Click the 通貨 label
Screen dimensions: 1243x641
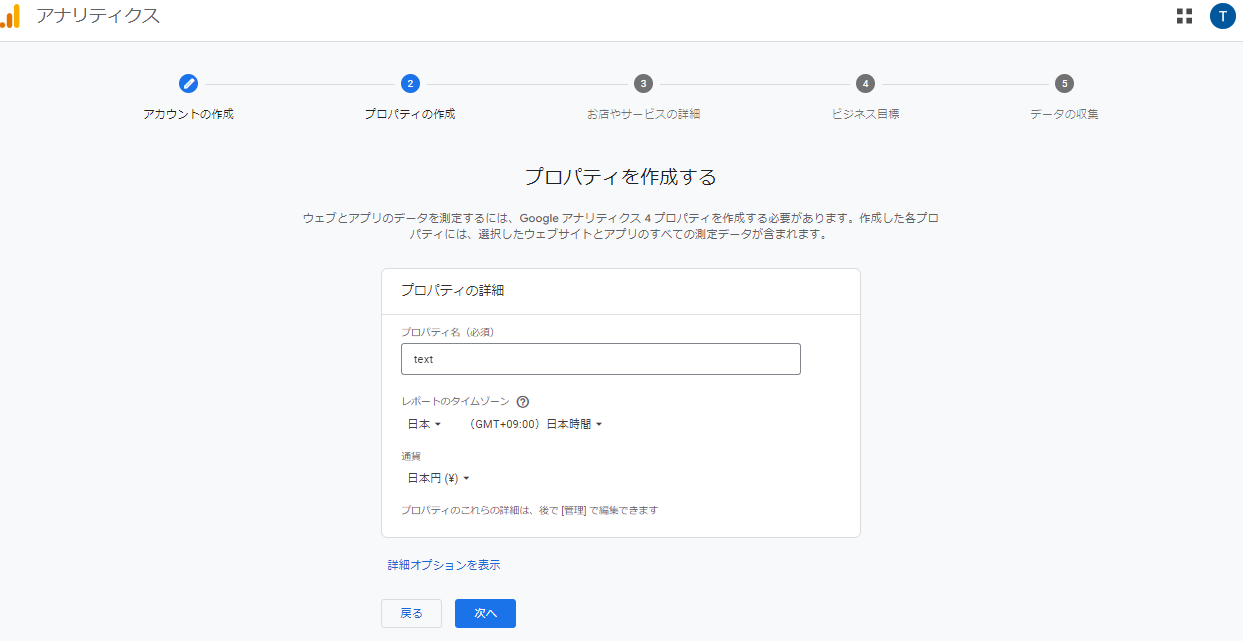click(411, 456)
